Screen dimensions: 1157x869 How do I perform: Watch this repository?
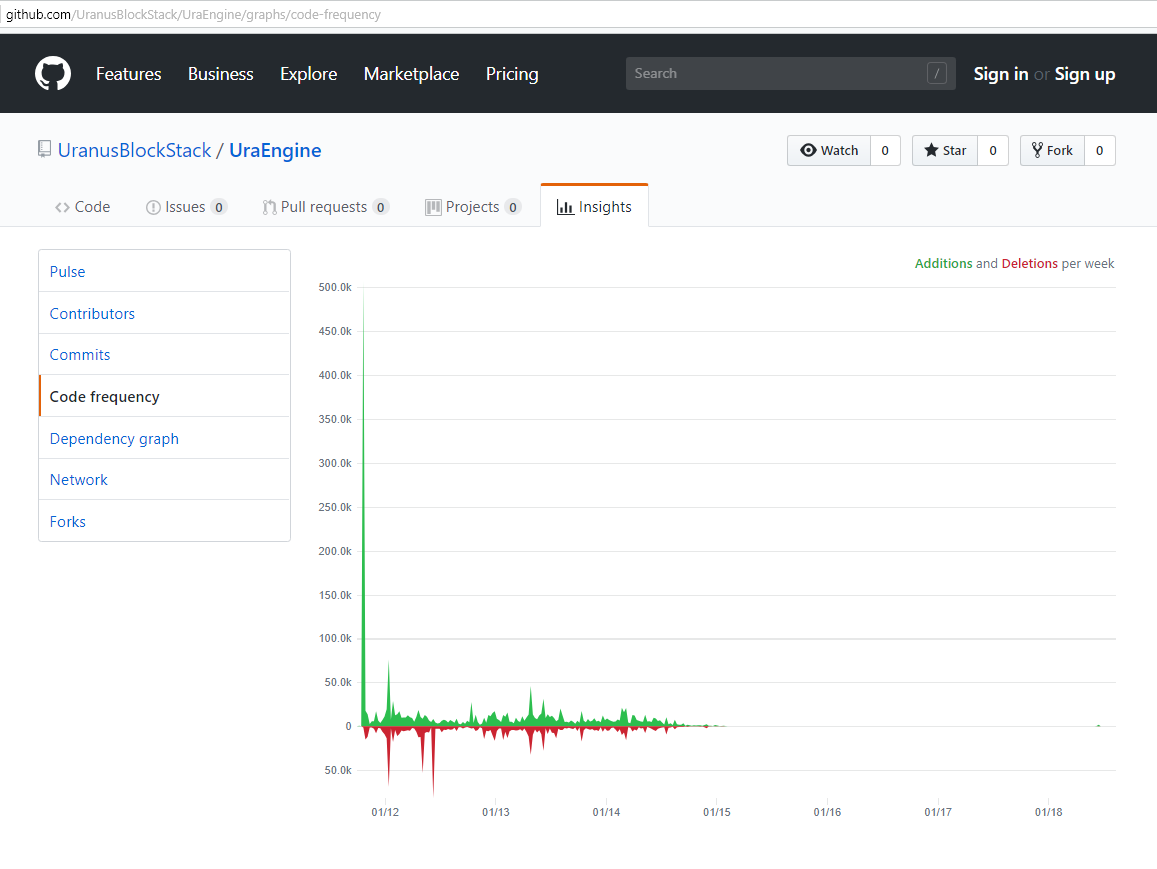pos(829,150)
